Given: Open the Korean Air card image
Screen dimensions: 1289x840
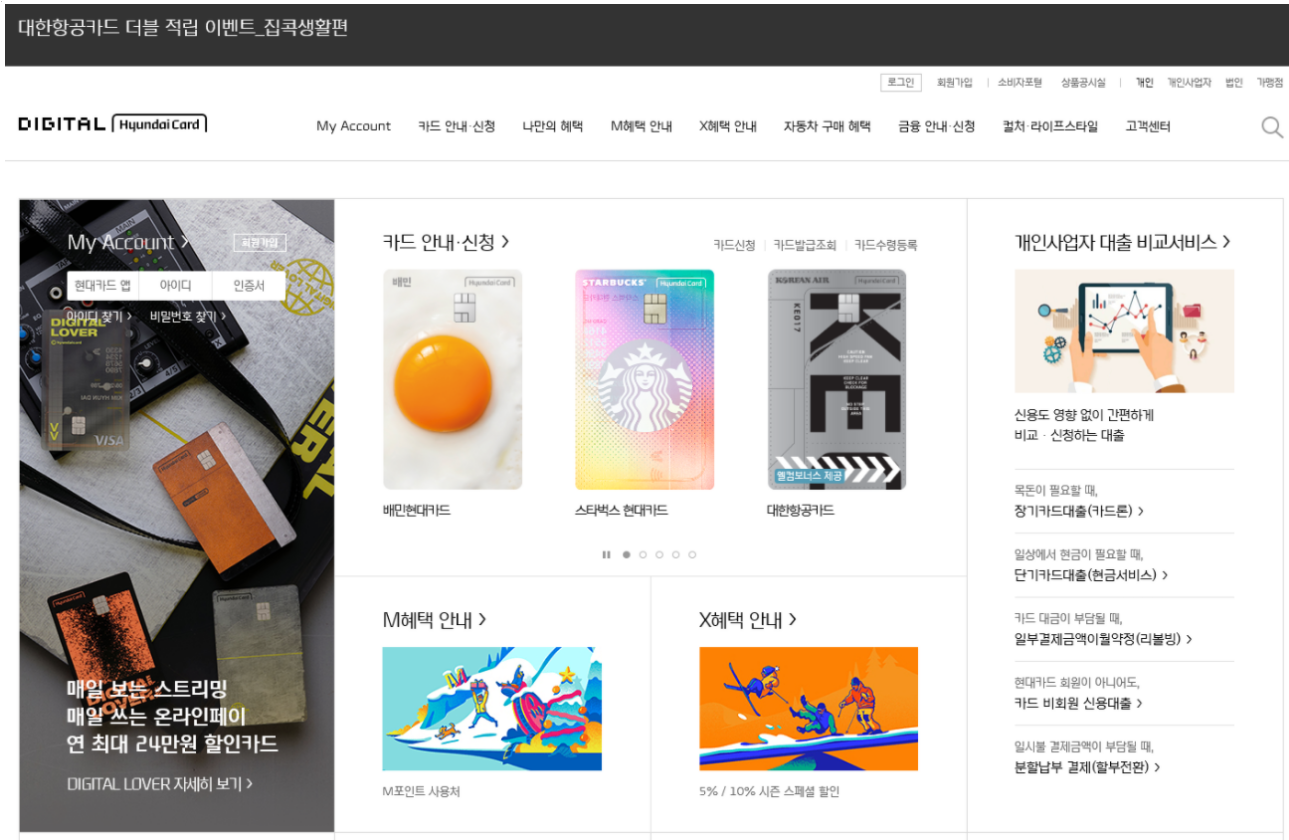Looking at the screenshot, I should click(837, 379).
